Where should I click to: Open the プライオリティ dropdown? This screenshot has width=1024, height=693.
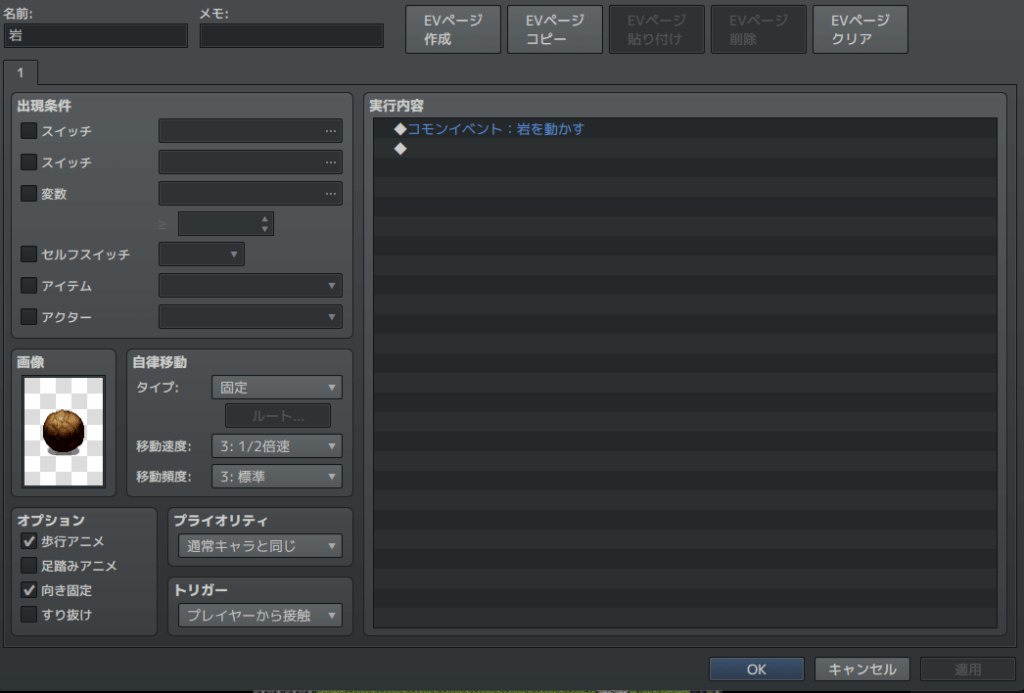tap(259, 546)
